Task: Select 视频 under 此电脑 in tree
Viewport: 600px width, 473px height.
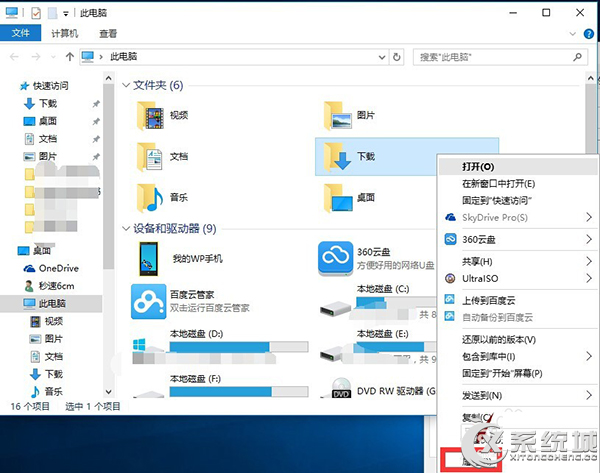Action: point(47,321)
